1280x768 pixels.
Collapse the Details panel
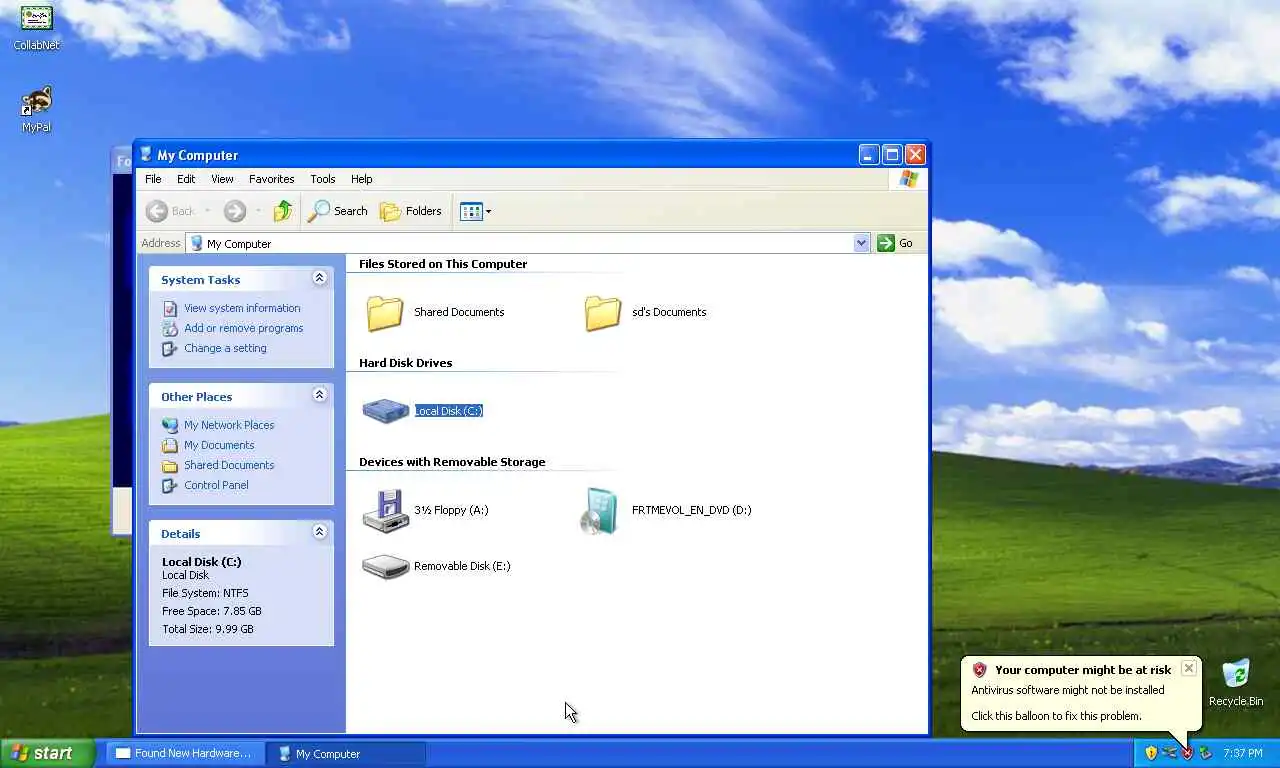[320, 532]
